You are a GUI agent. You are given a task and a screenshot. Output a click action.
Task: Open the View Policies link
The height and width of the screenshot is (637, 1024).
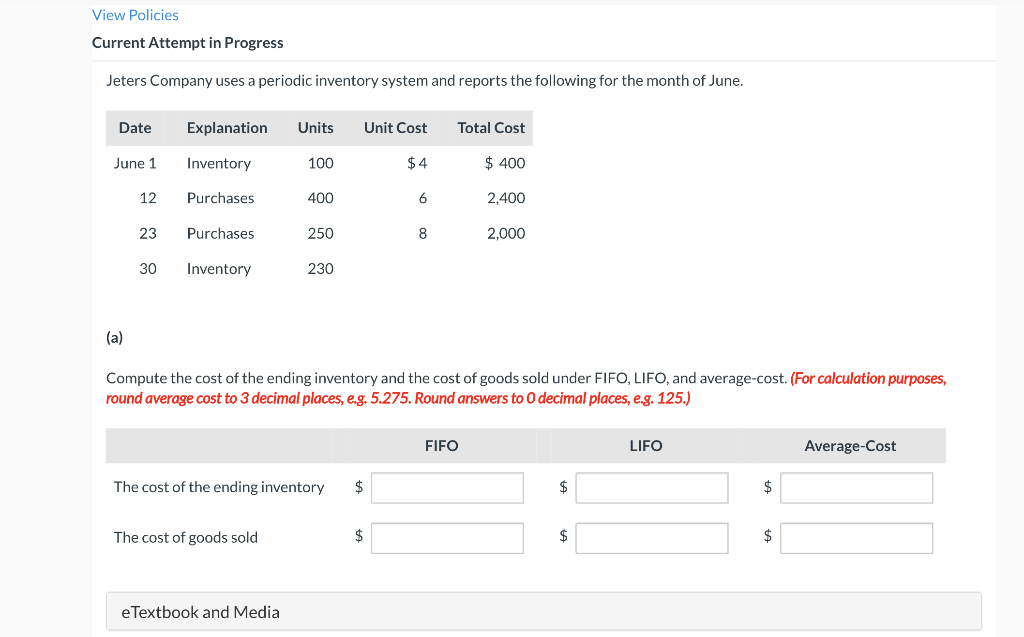pos(135,14)
